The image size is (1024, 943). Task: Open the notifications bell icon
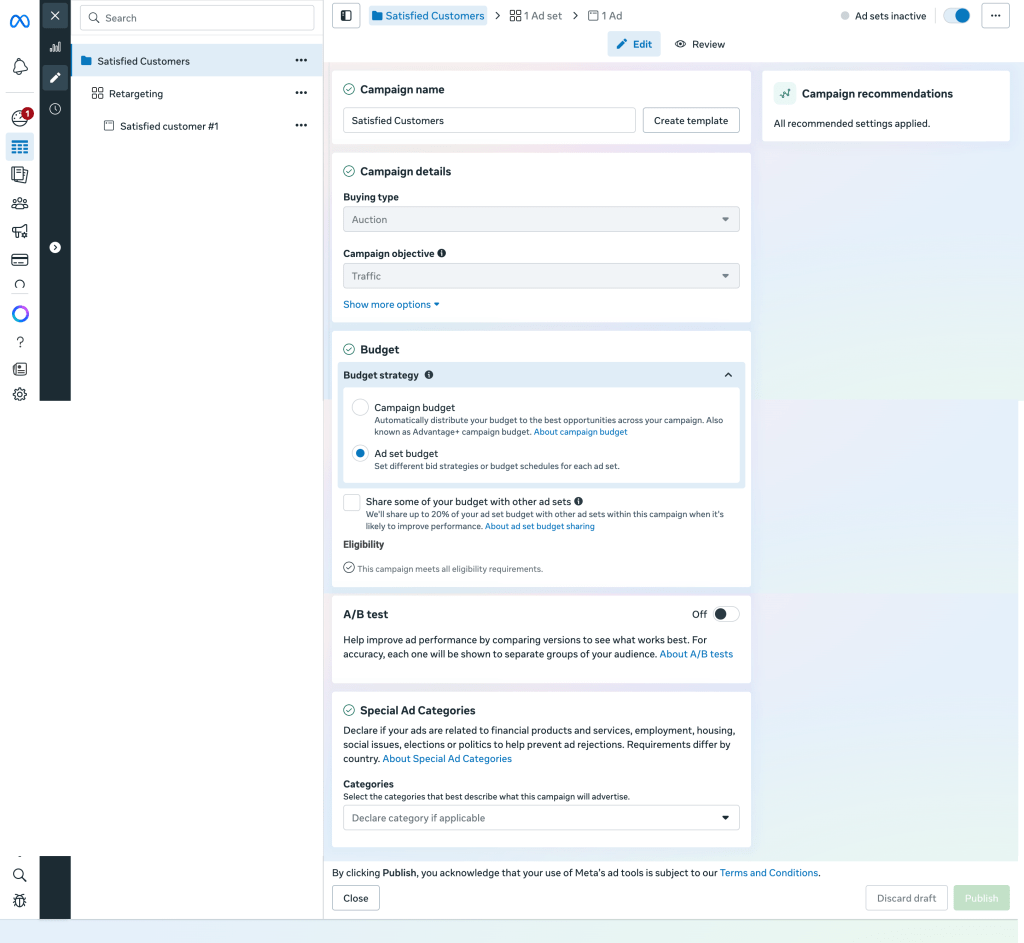19,67
